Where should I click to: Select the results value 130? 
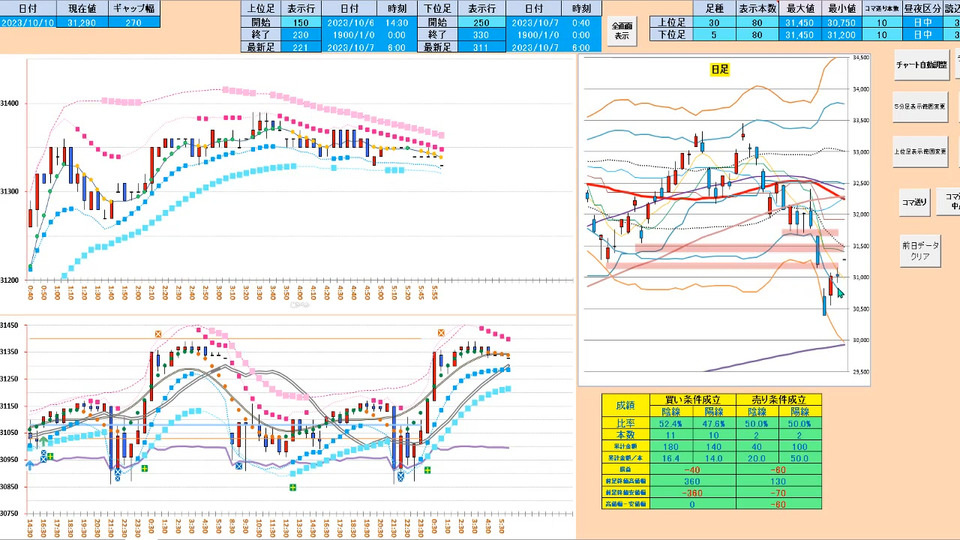pyautogui.click(x=779, y=481)
